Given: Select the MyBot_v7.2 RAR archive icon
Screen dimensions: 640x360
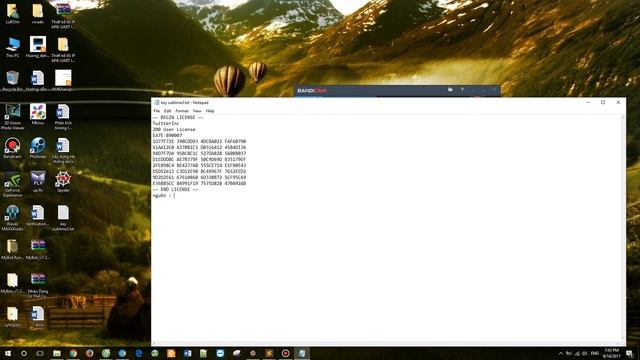Looking at the screenshot, I should point(38,249).
